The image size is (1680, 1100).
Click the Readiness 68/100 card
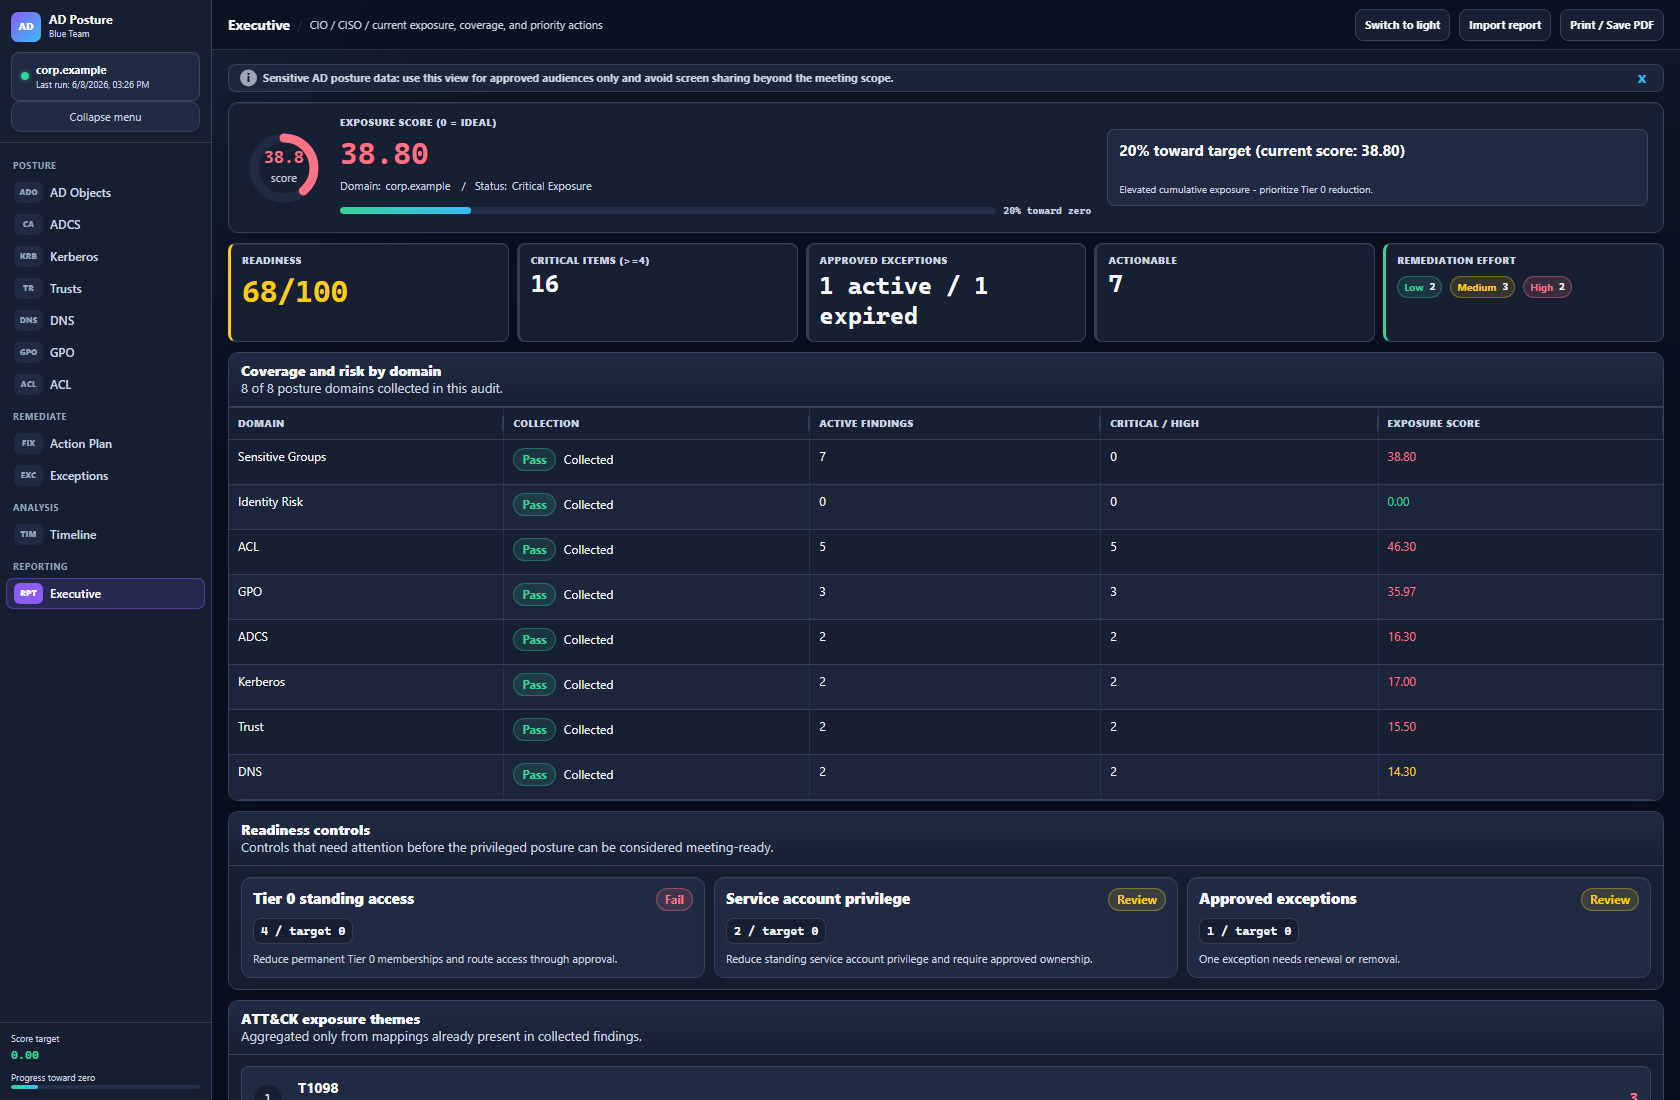click(x=368, y=293)
